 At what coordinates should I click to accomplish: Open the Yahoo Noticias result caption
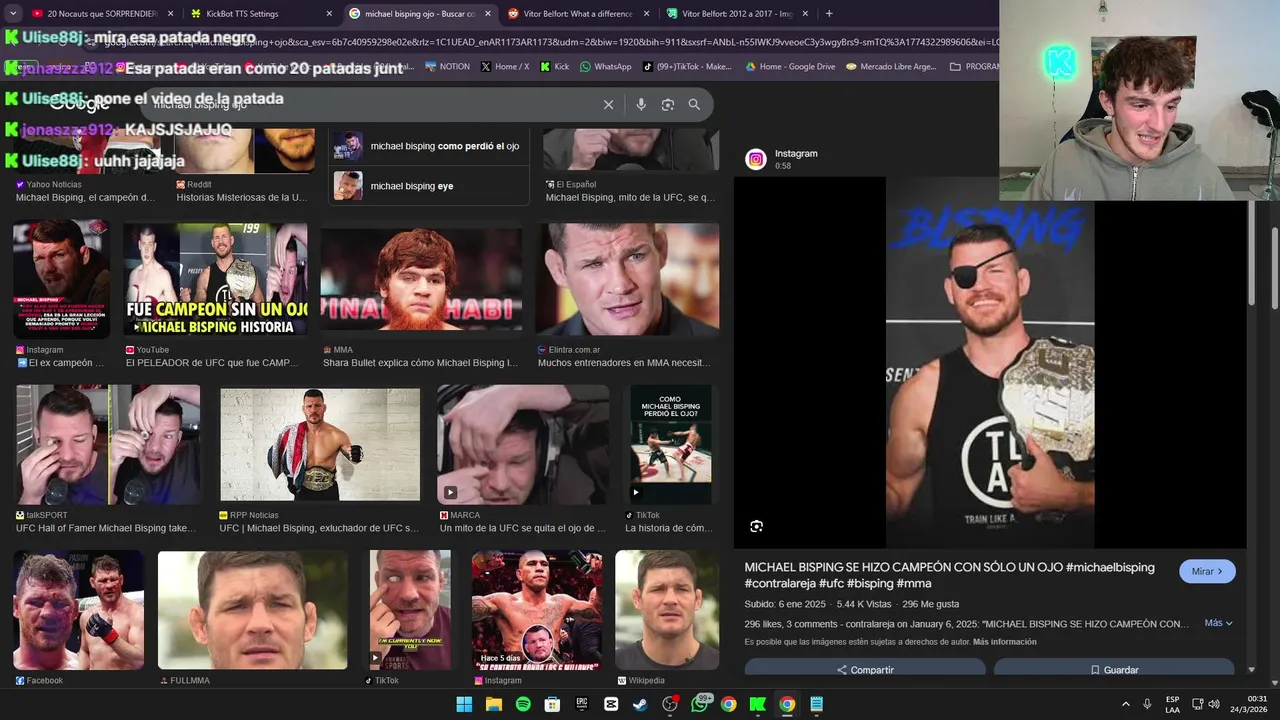[x=85, y=197]
